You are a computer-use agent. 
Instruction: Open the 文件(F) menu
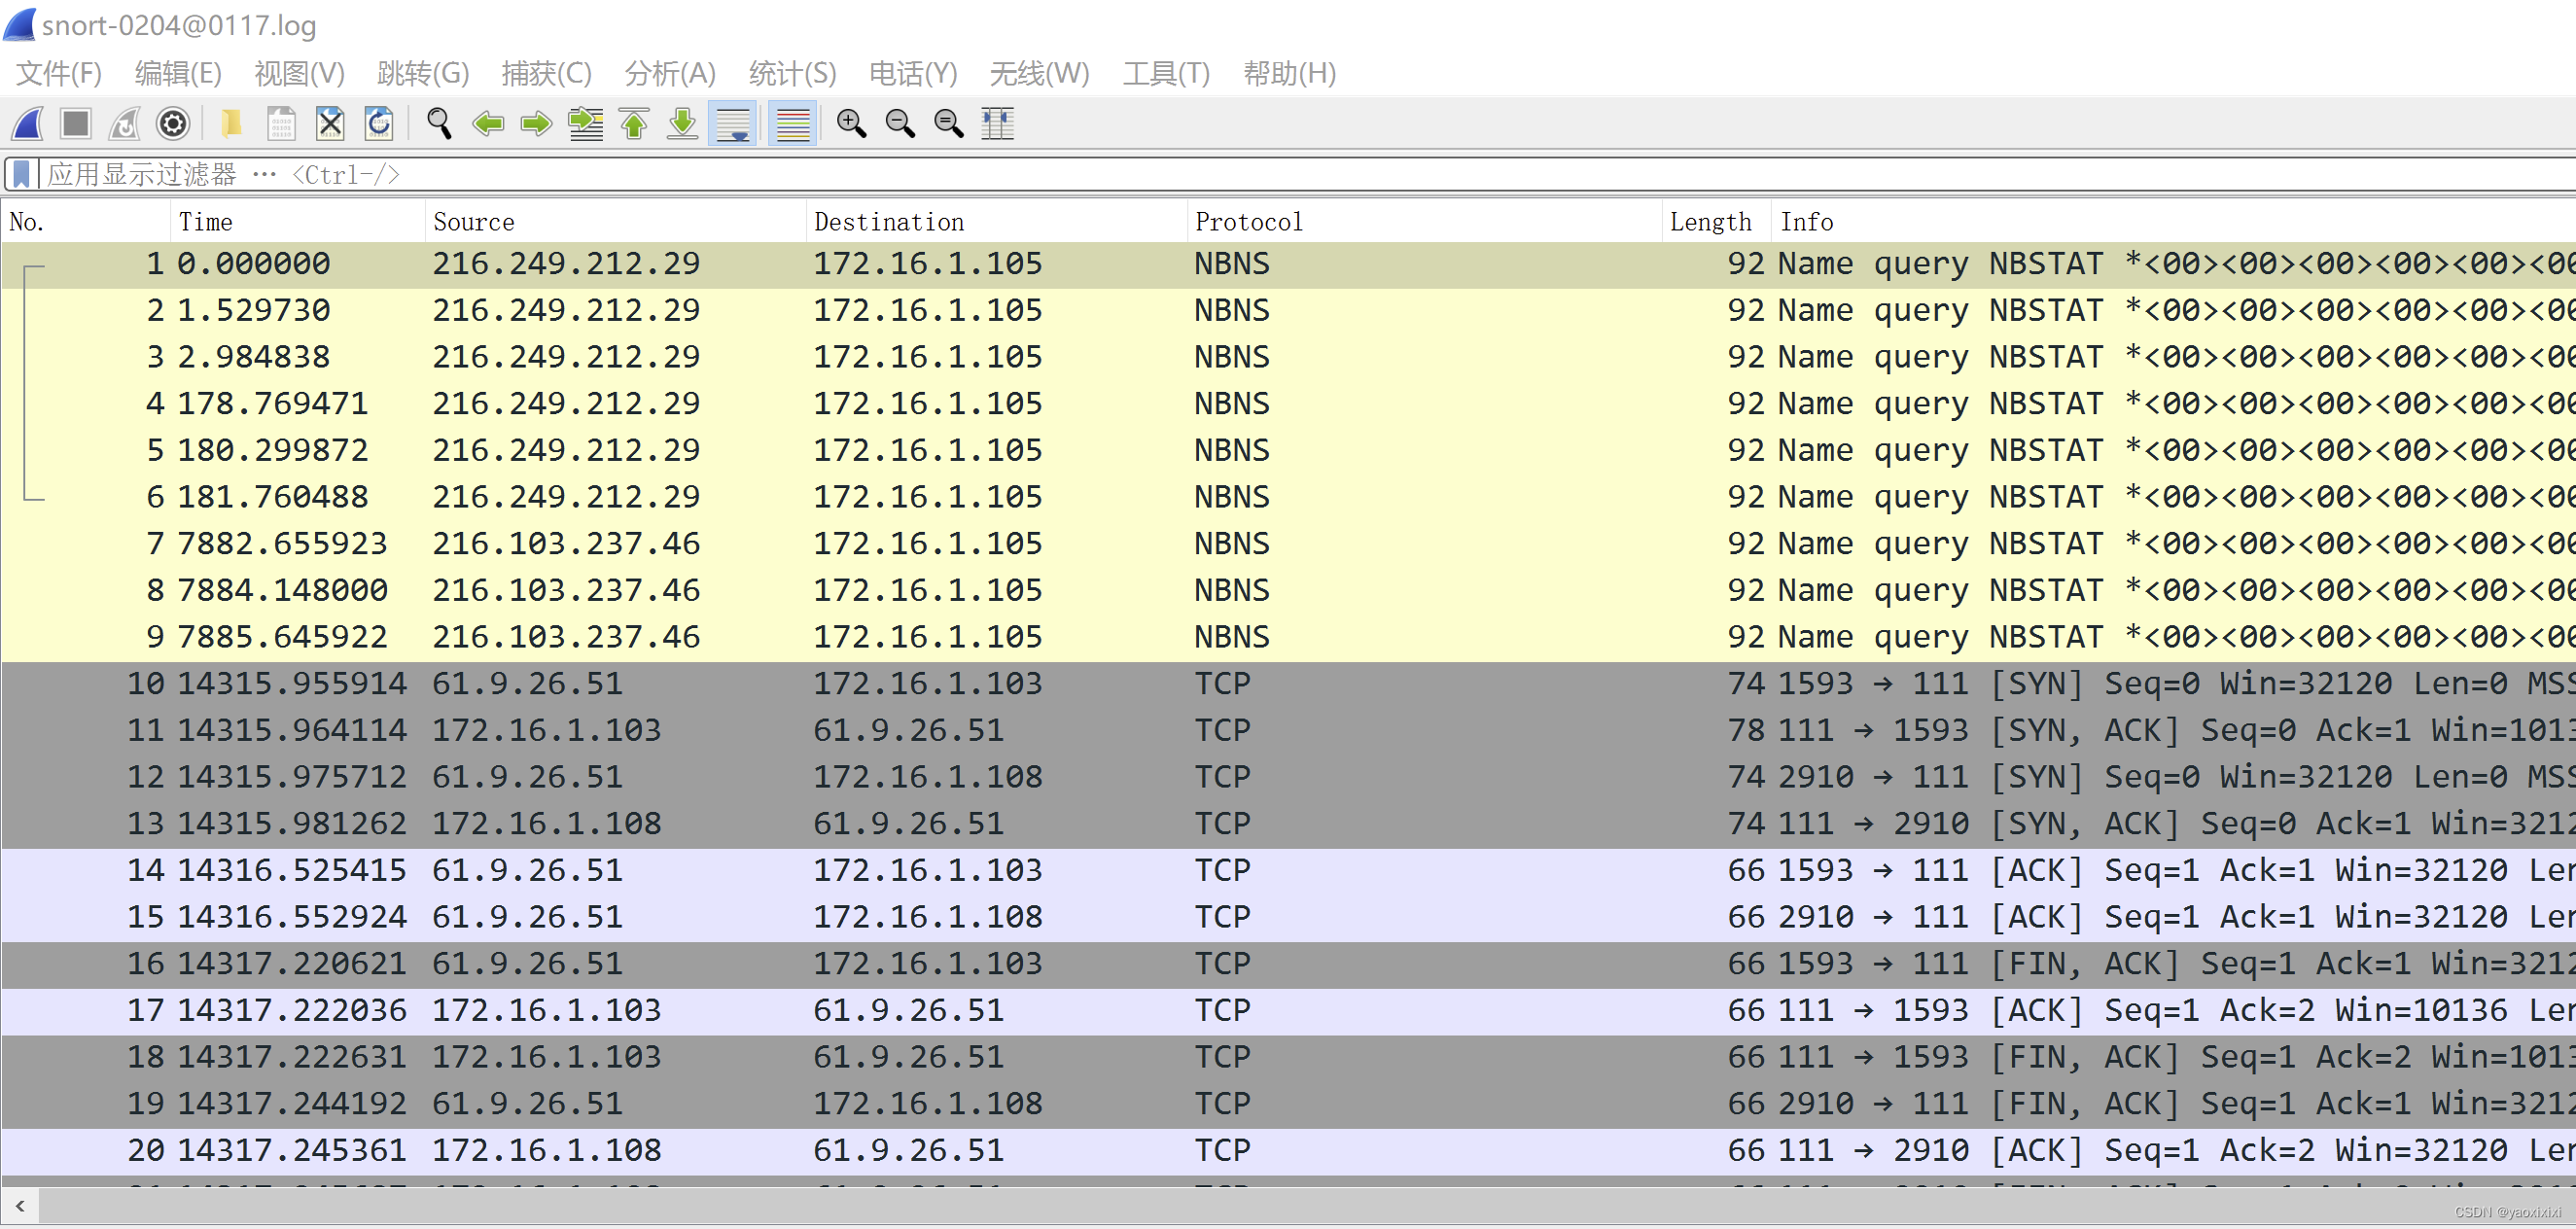(59, 73)
